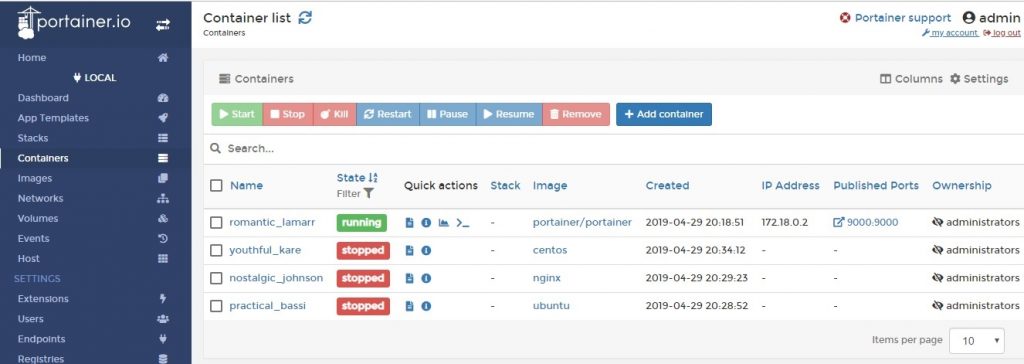1024x364 pixels.
Task: Open inspect icon for nostalgic_johnson
Action: point(426,278)
